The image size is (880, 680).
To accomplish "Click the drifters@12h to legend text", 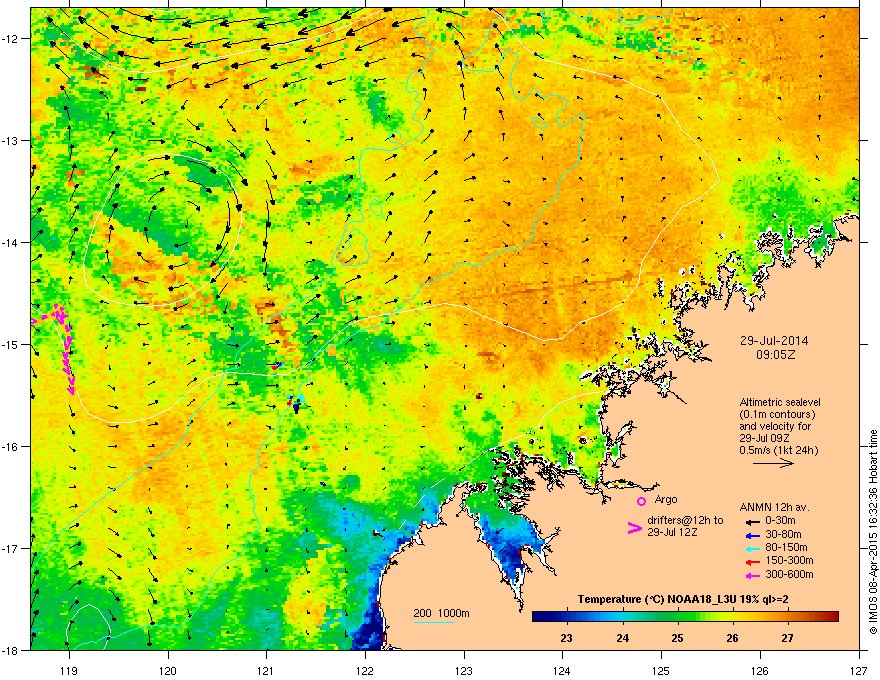I will (x=685, y=520).
